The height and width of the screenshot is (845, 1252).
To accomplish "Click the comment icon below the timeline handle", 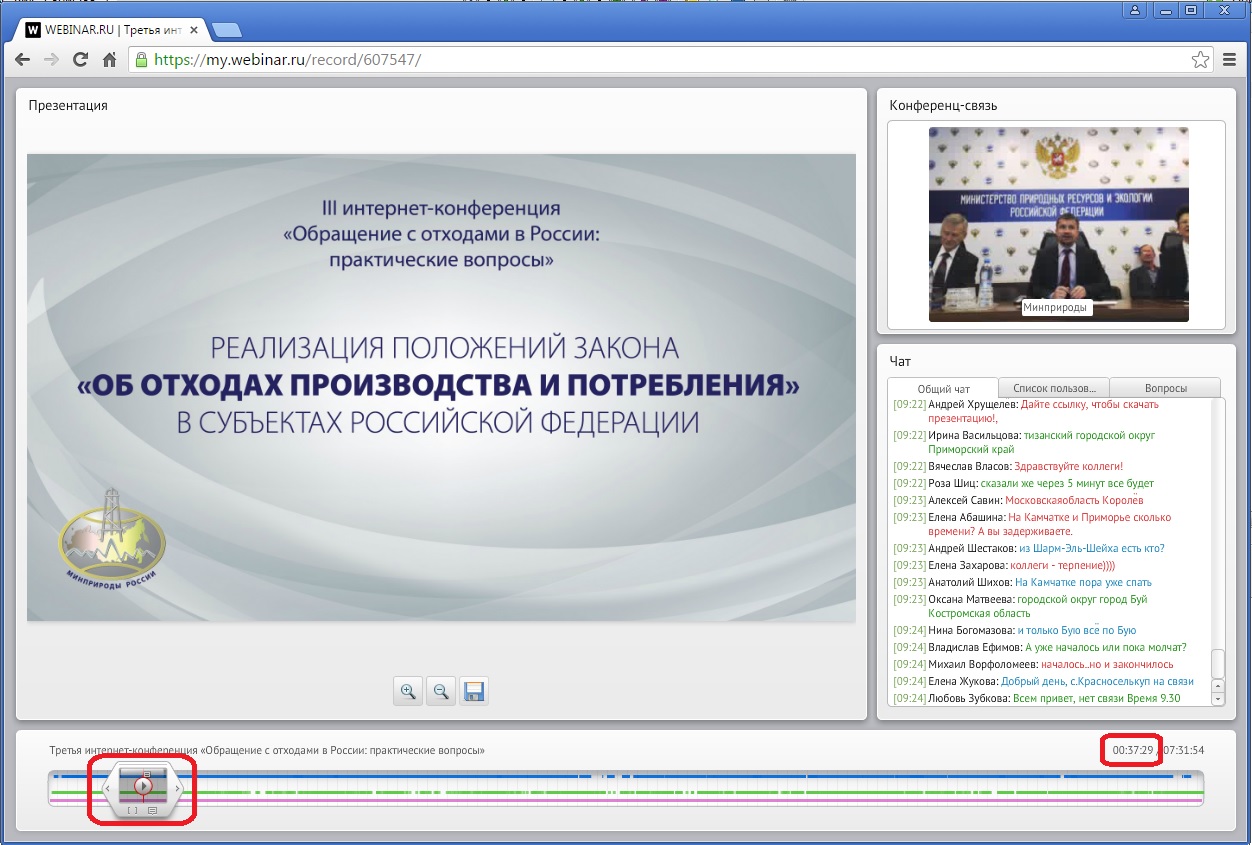I will [152, 810].
